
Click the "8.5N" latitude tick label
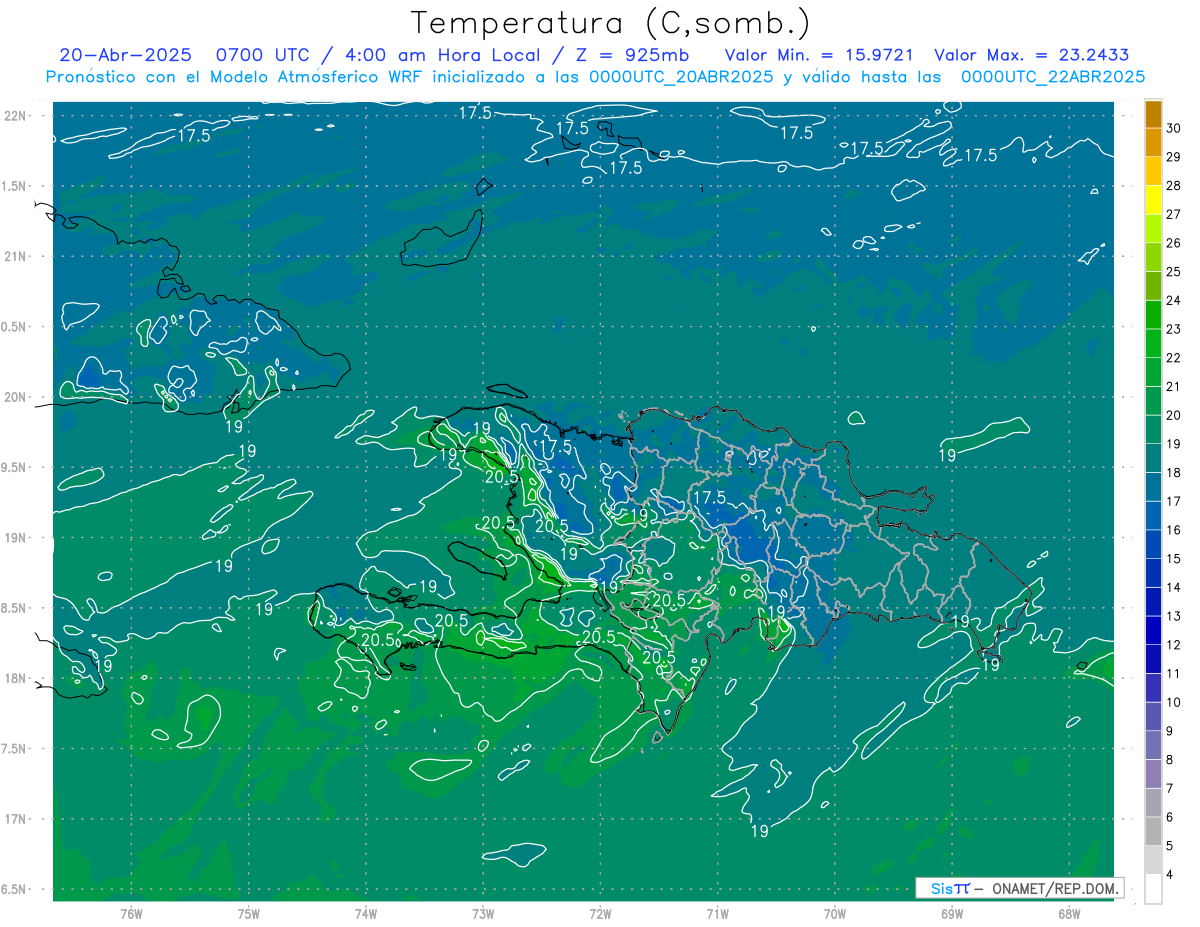pos(14,608)
